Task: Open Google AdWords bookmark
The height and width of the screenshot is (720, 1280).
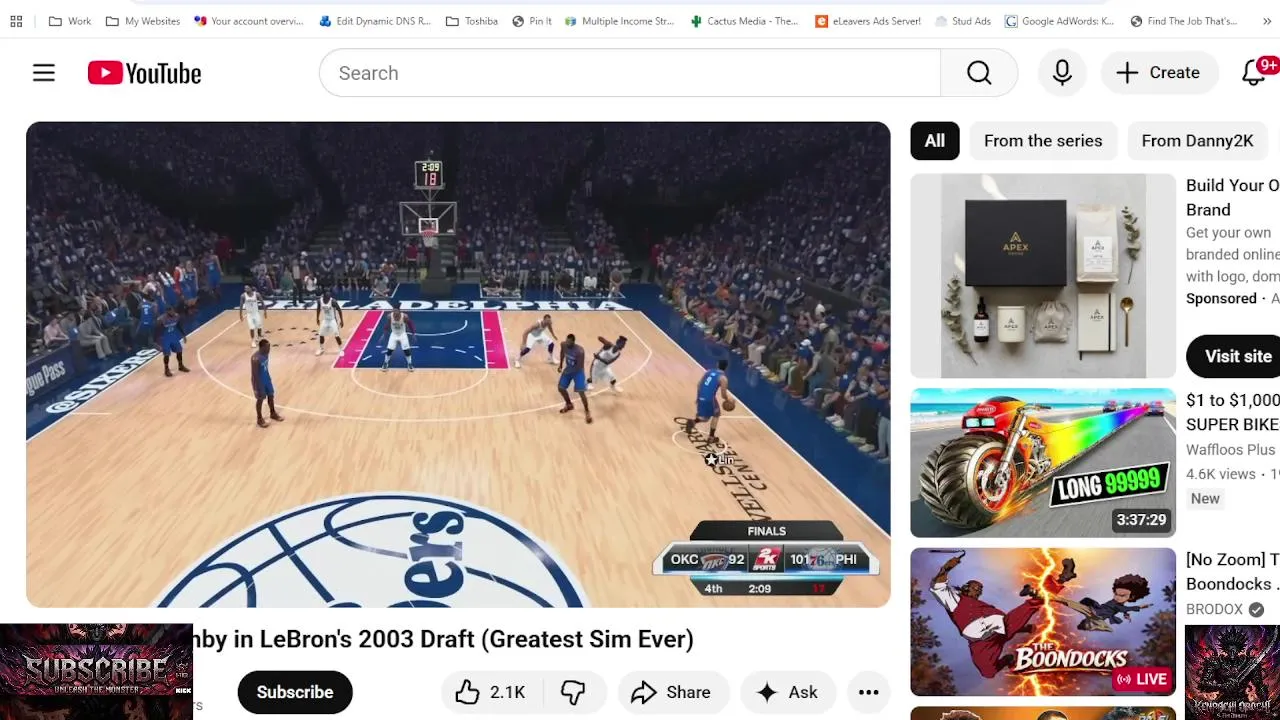Action: 1060,21
